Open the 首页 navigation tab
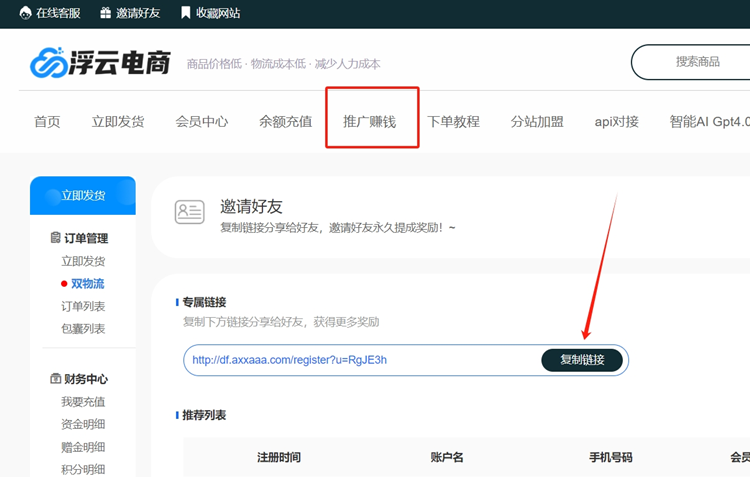This screenshot has width=750, height=477. tap(47, 121)
